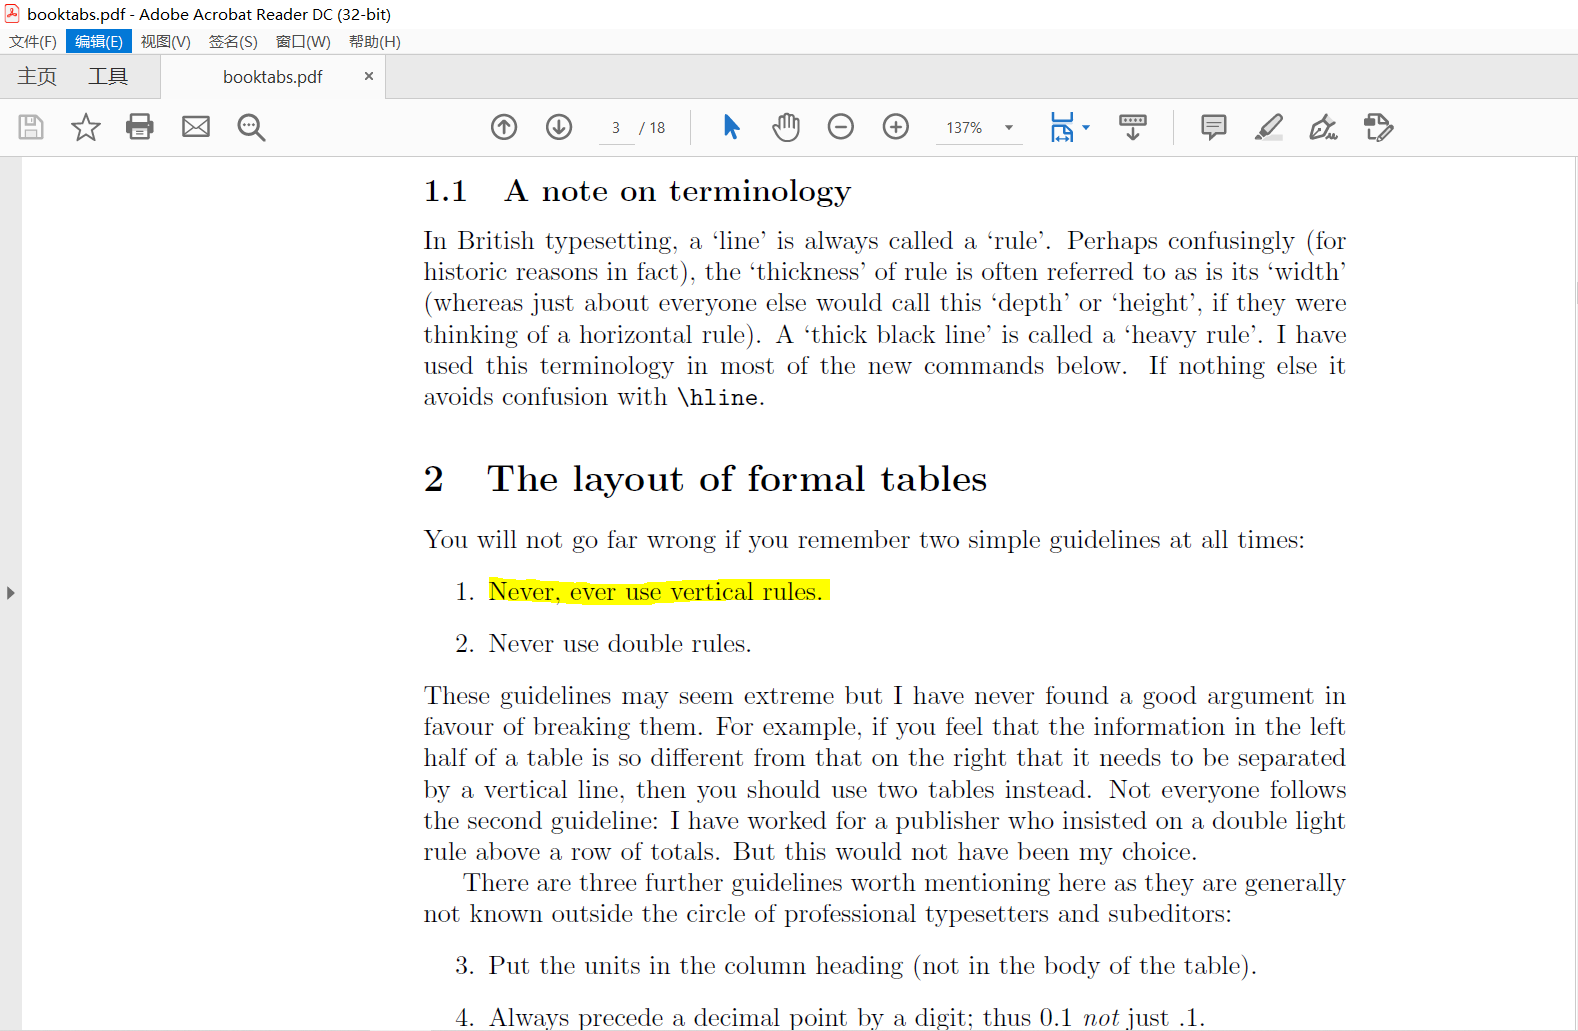
Task: Select the highlighter pen tool
Action: coord(1269,127)
